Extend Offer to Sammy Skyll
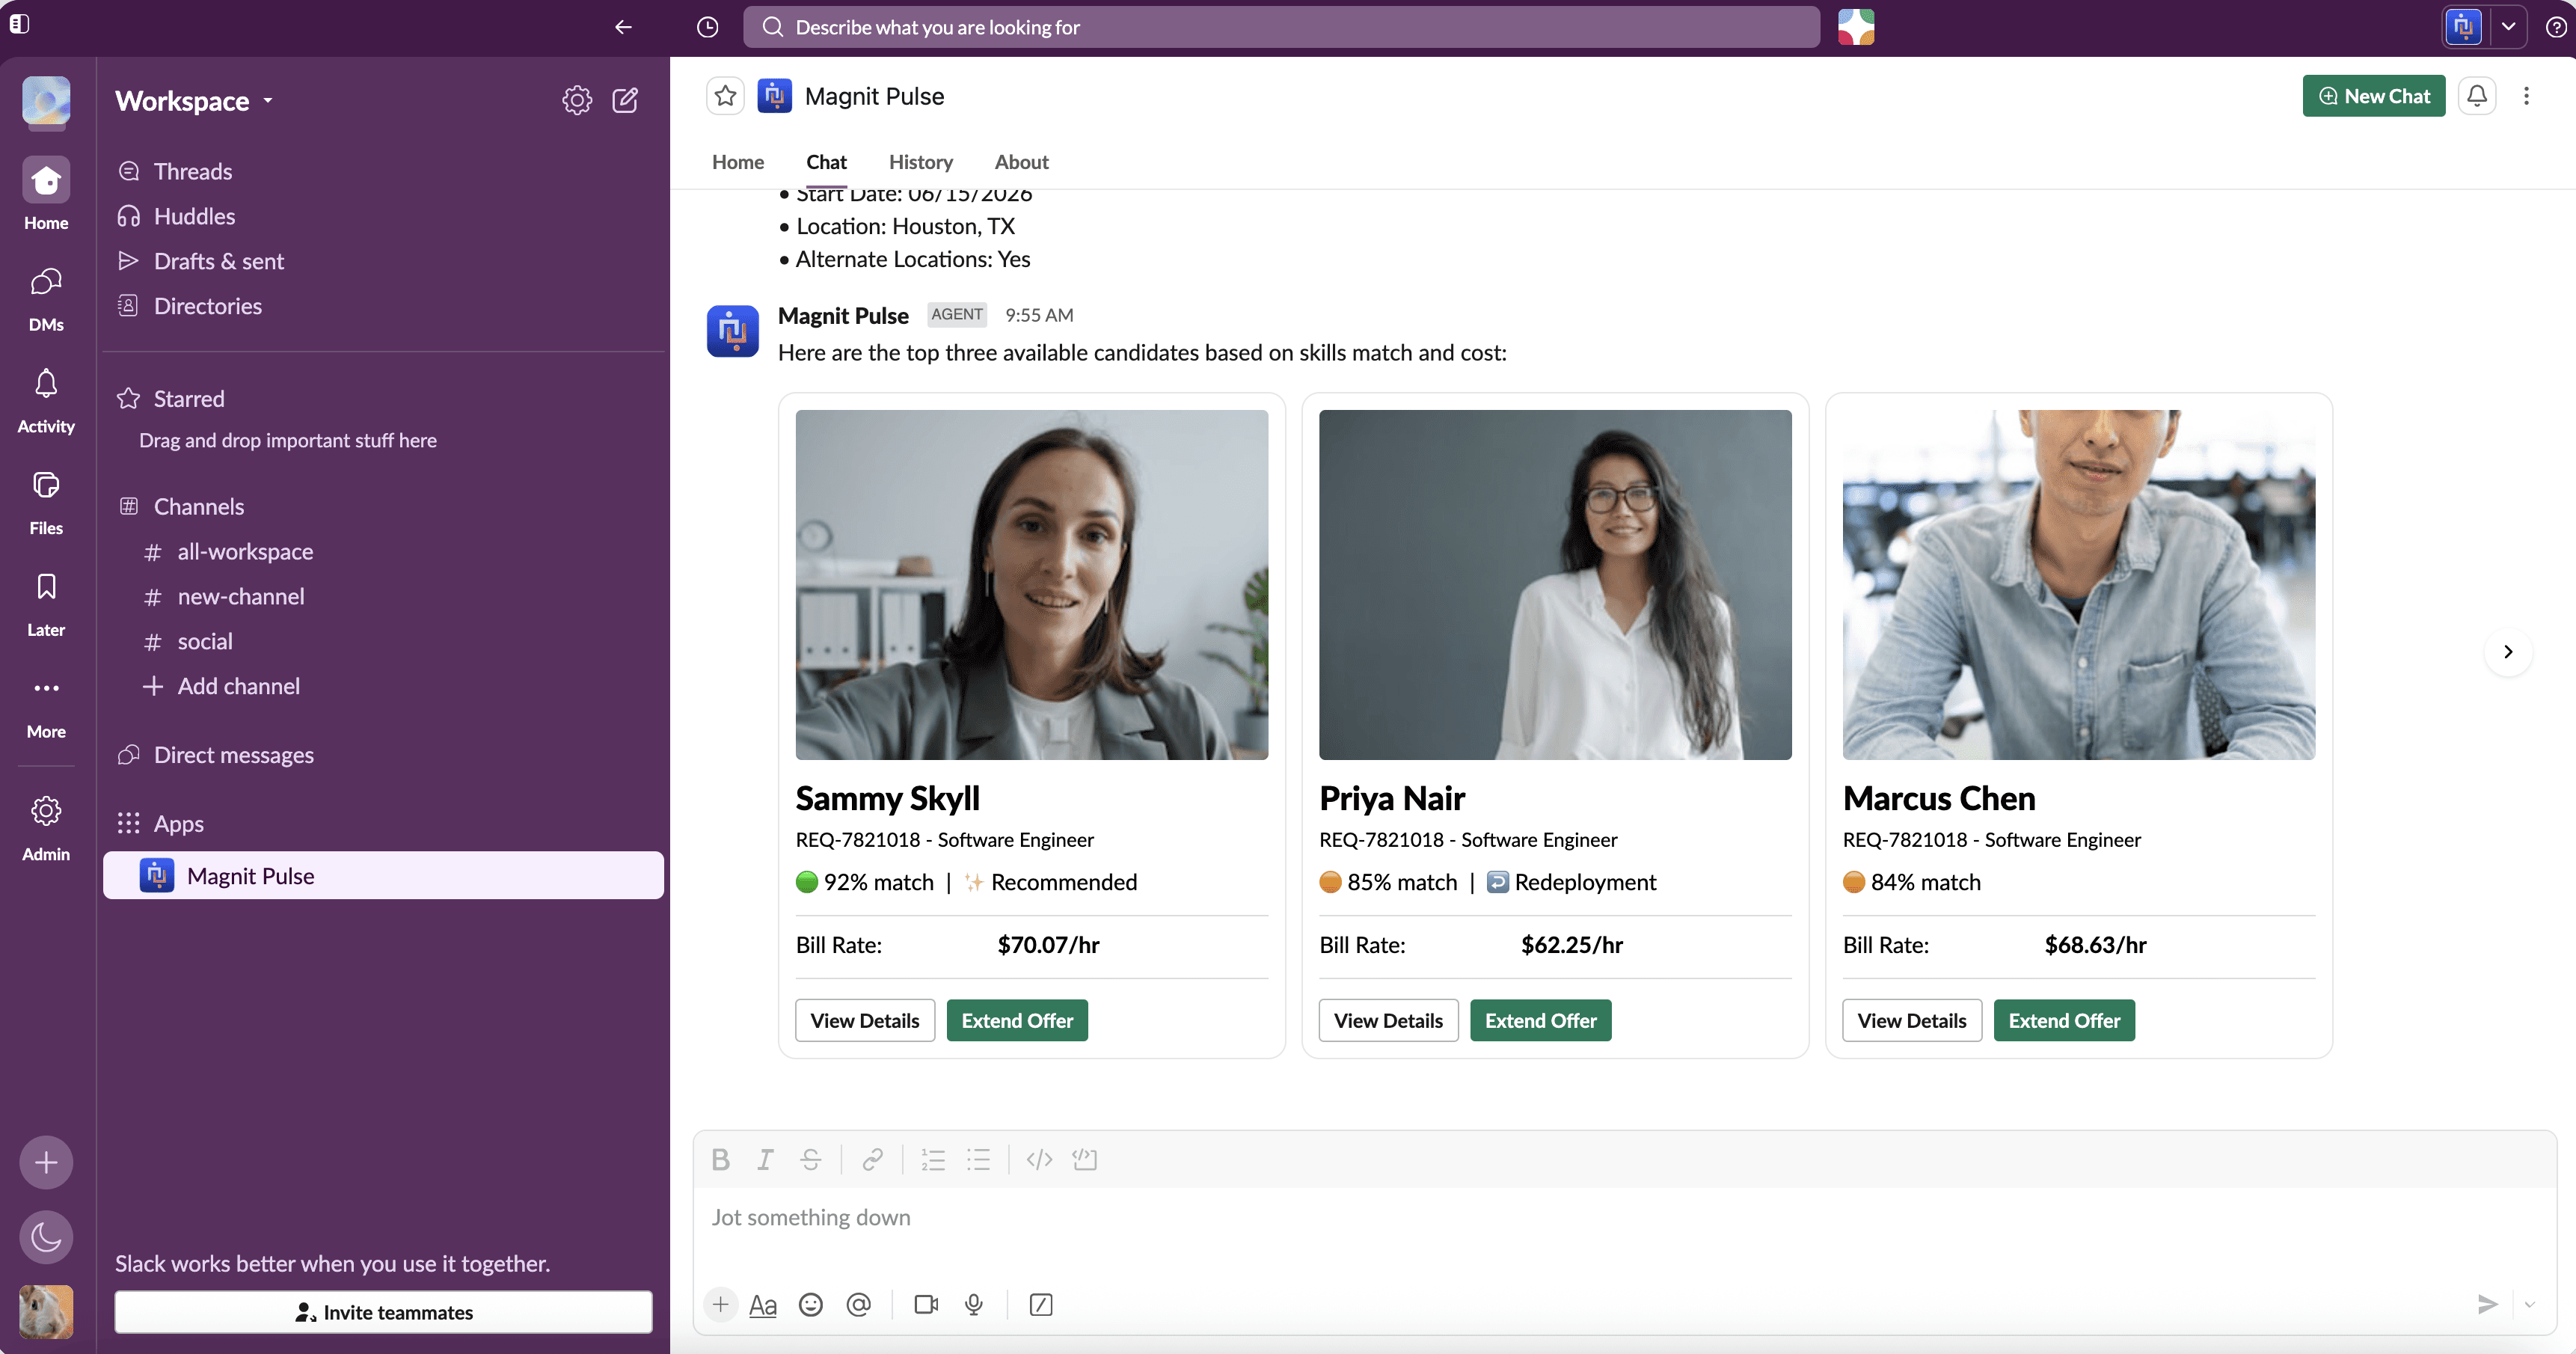2576x1354 pixels. pyautogui.click(x=1017, y=1020)
